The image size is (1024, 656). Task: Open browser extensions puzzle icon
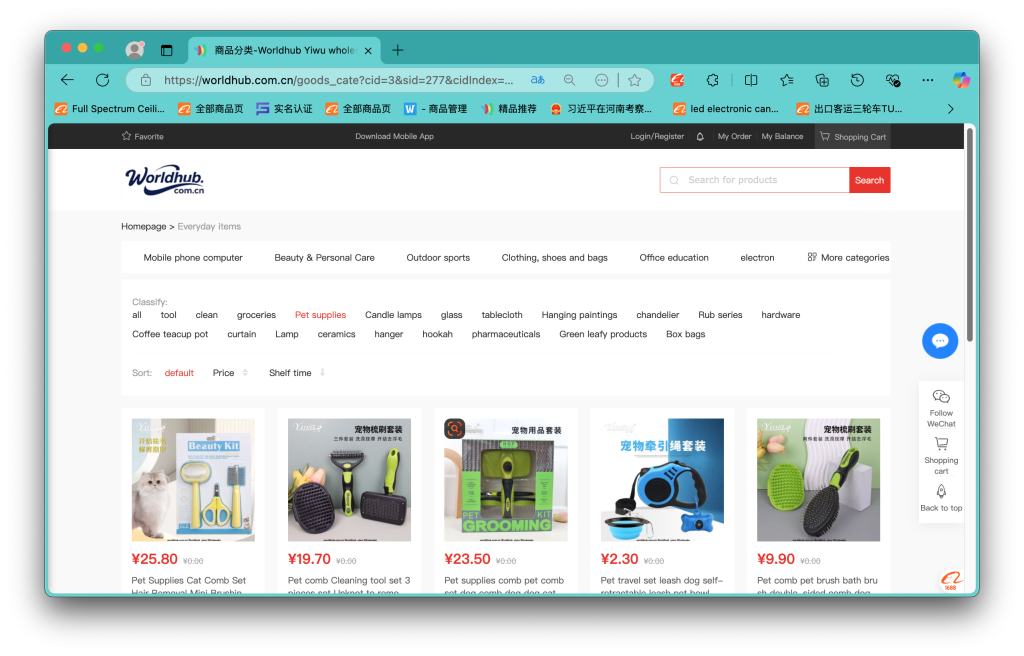click(x=713, y=80)
